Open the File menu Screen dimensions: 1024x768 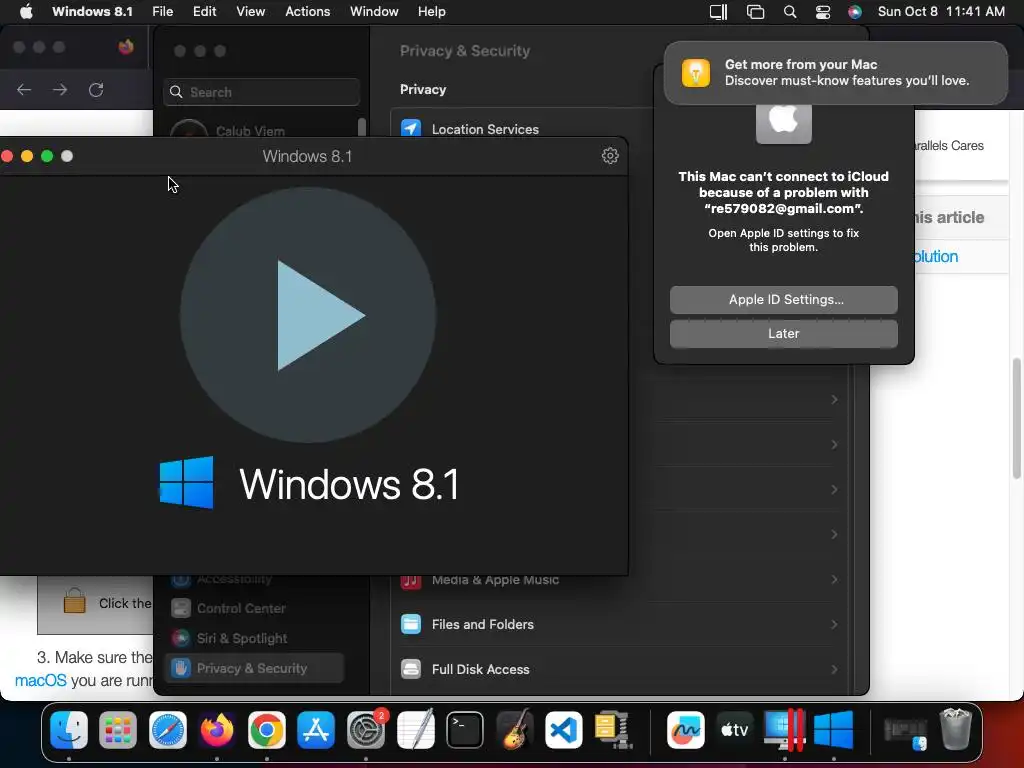pos(163,12)
